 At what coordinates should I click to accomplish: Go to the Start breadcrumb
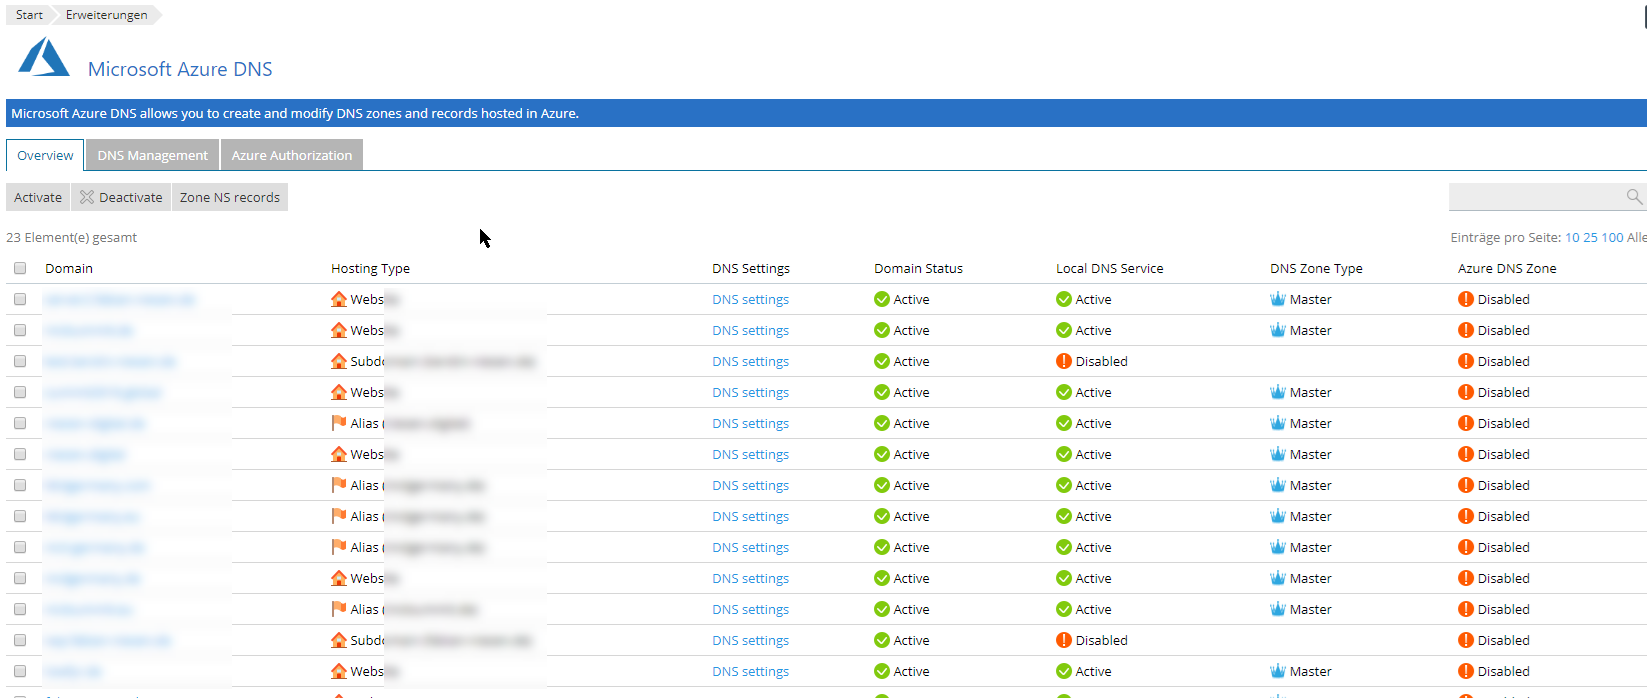click(29, 15)
